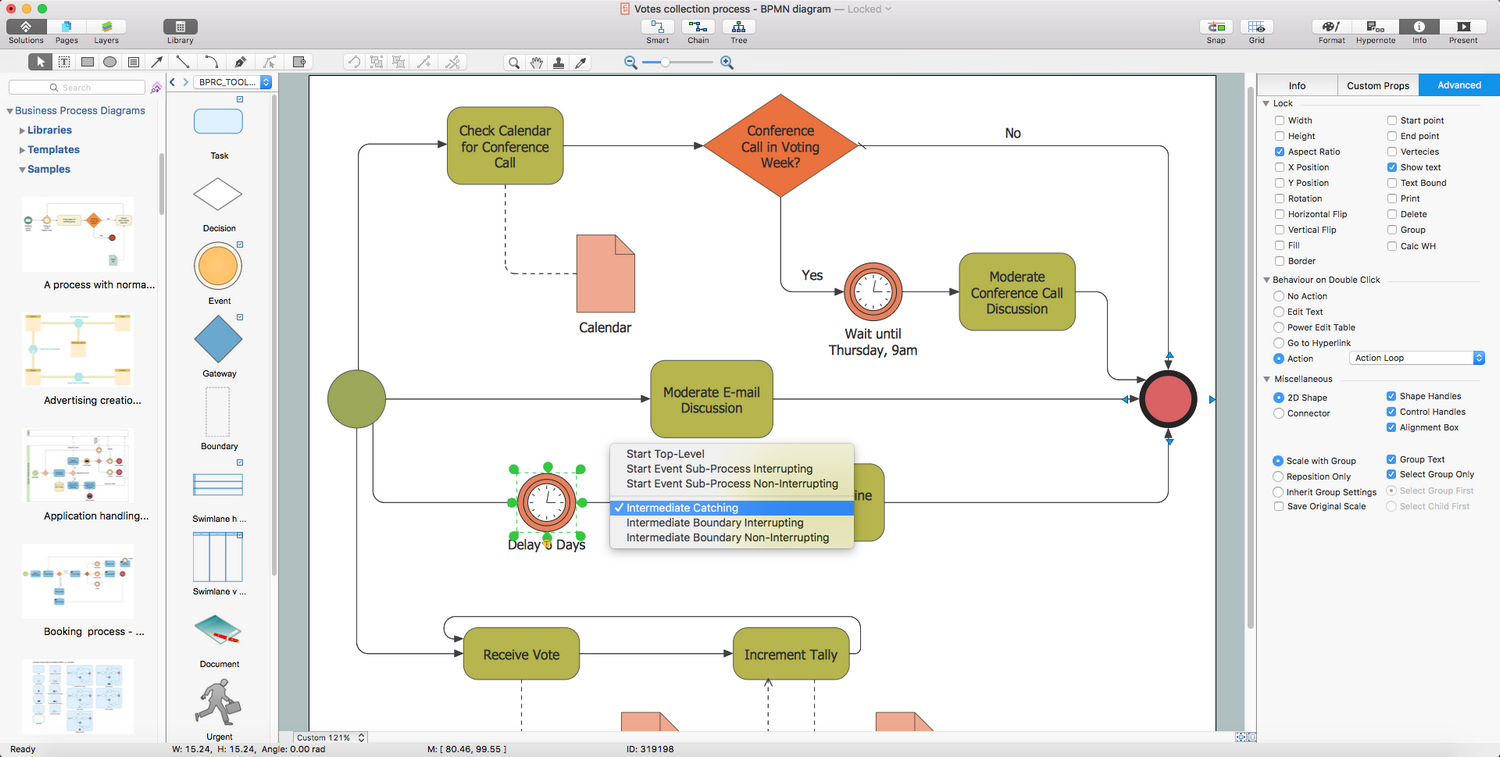The image size is (1500, 757).
Task: Open the Action Loop dropdown
Action: [1417, 358]
